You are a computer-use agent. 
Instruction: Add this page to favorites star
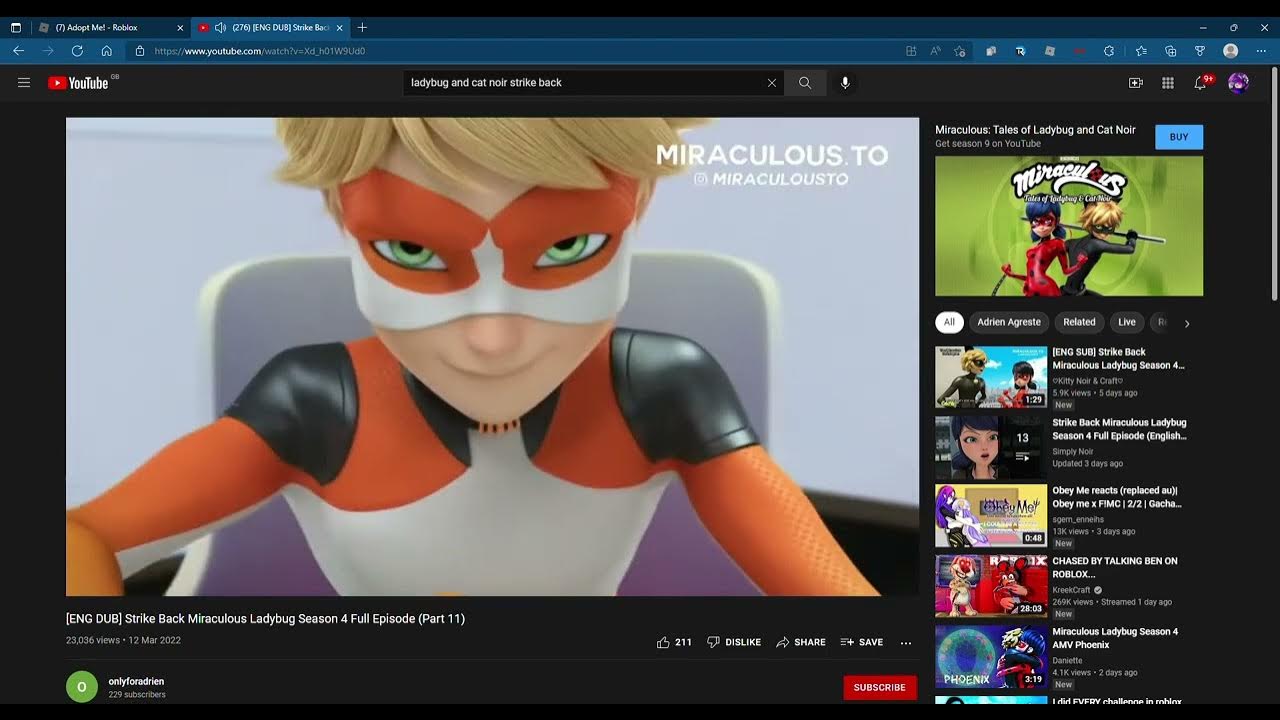(960, 51)
